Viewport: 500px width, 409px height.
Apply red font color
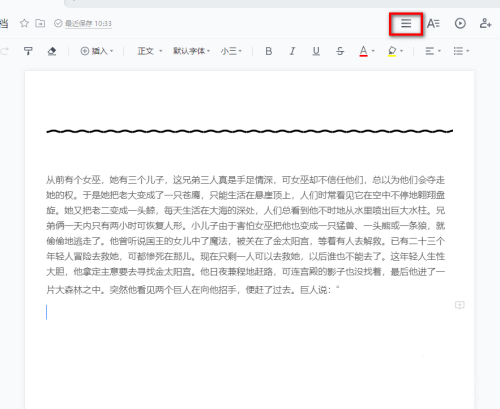pyautogui.click(x=363, y=51)
